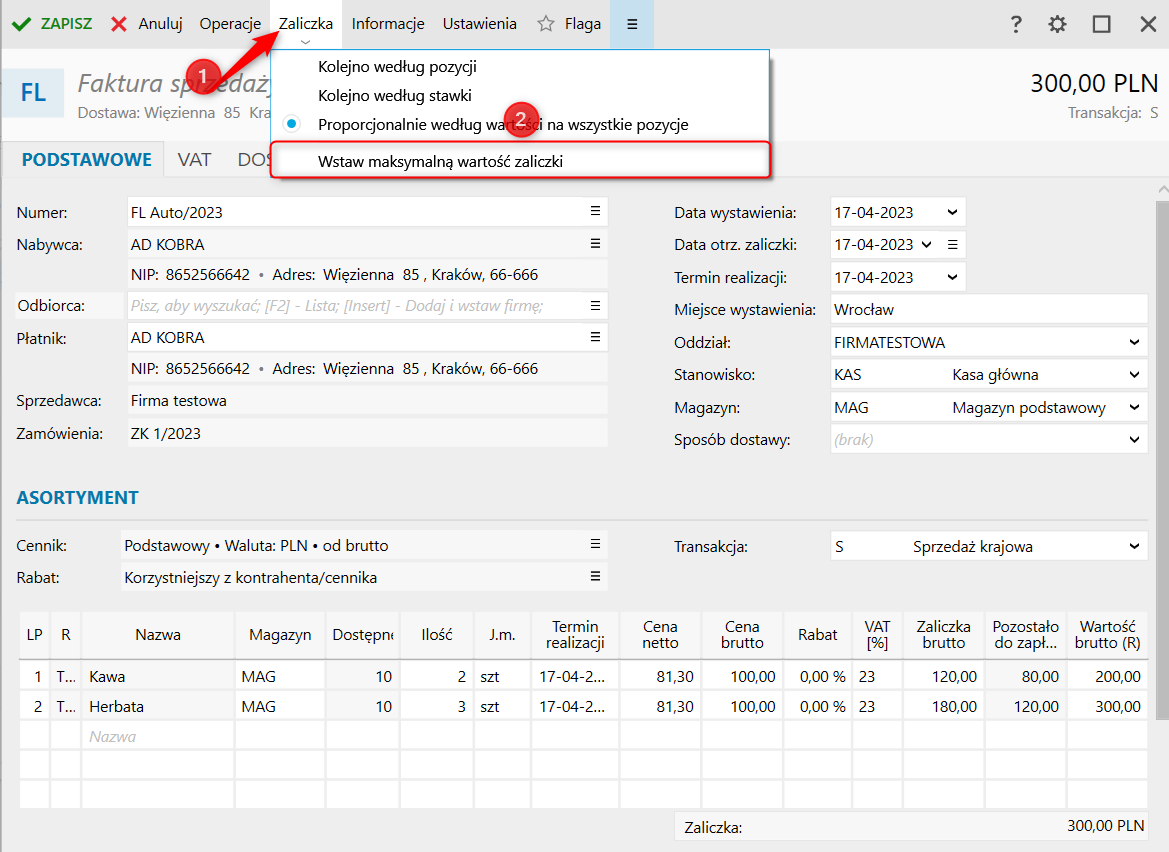This screenshot has width=1169, height=852.
Task: Open list icon in Nabywca field
Action: click(x=595, y=244)
